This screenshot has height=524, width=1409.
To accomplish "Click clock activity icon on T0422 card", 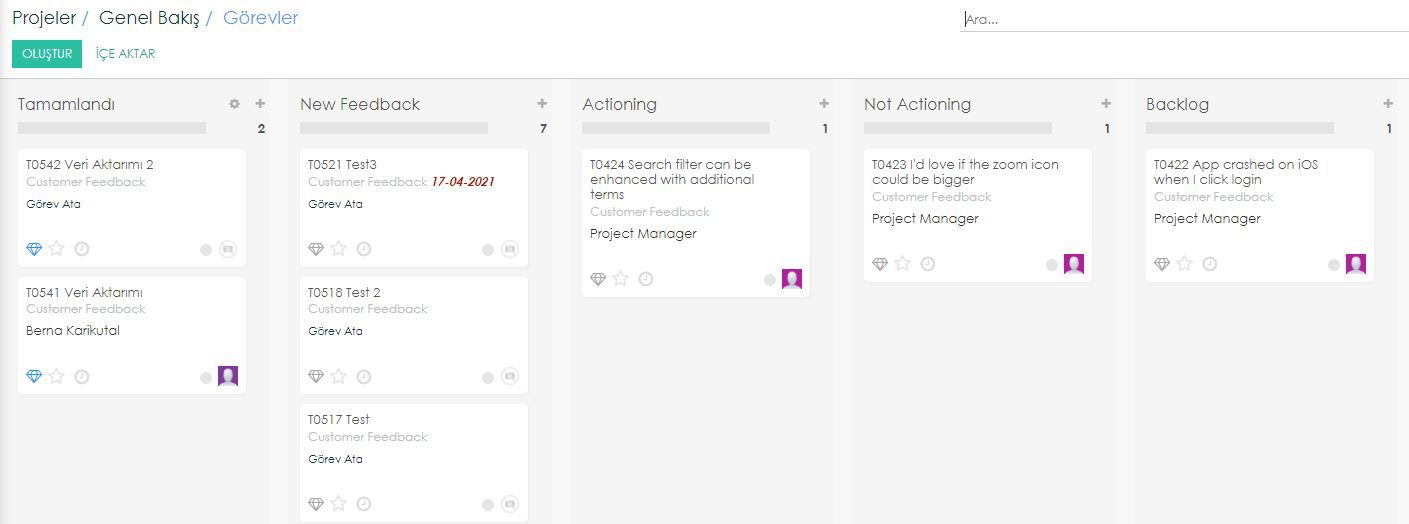I will [1210, 264].
